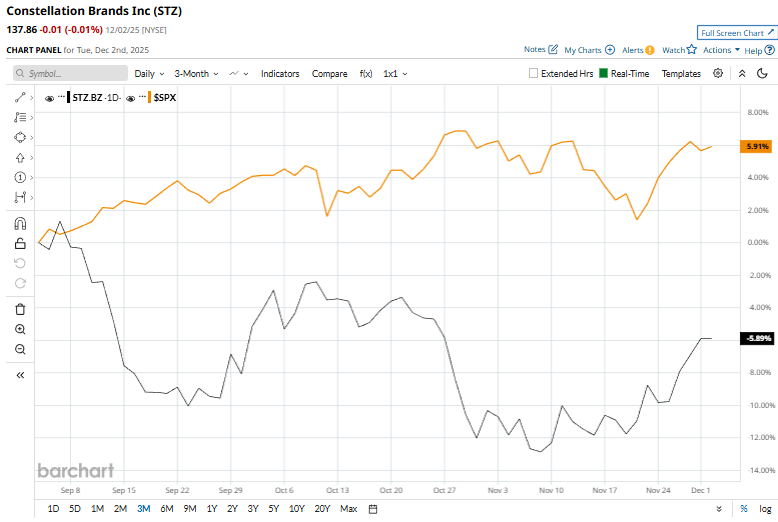
Task: Select the 9M time range
Action: (190, 509)
